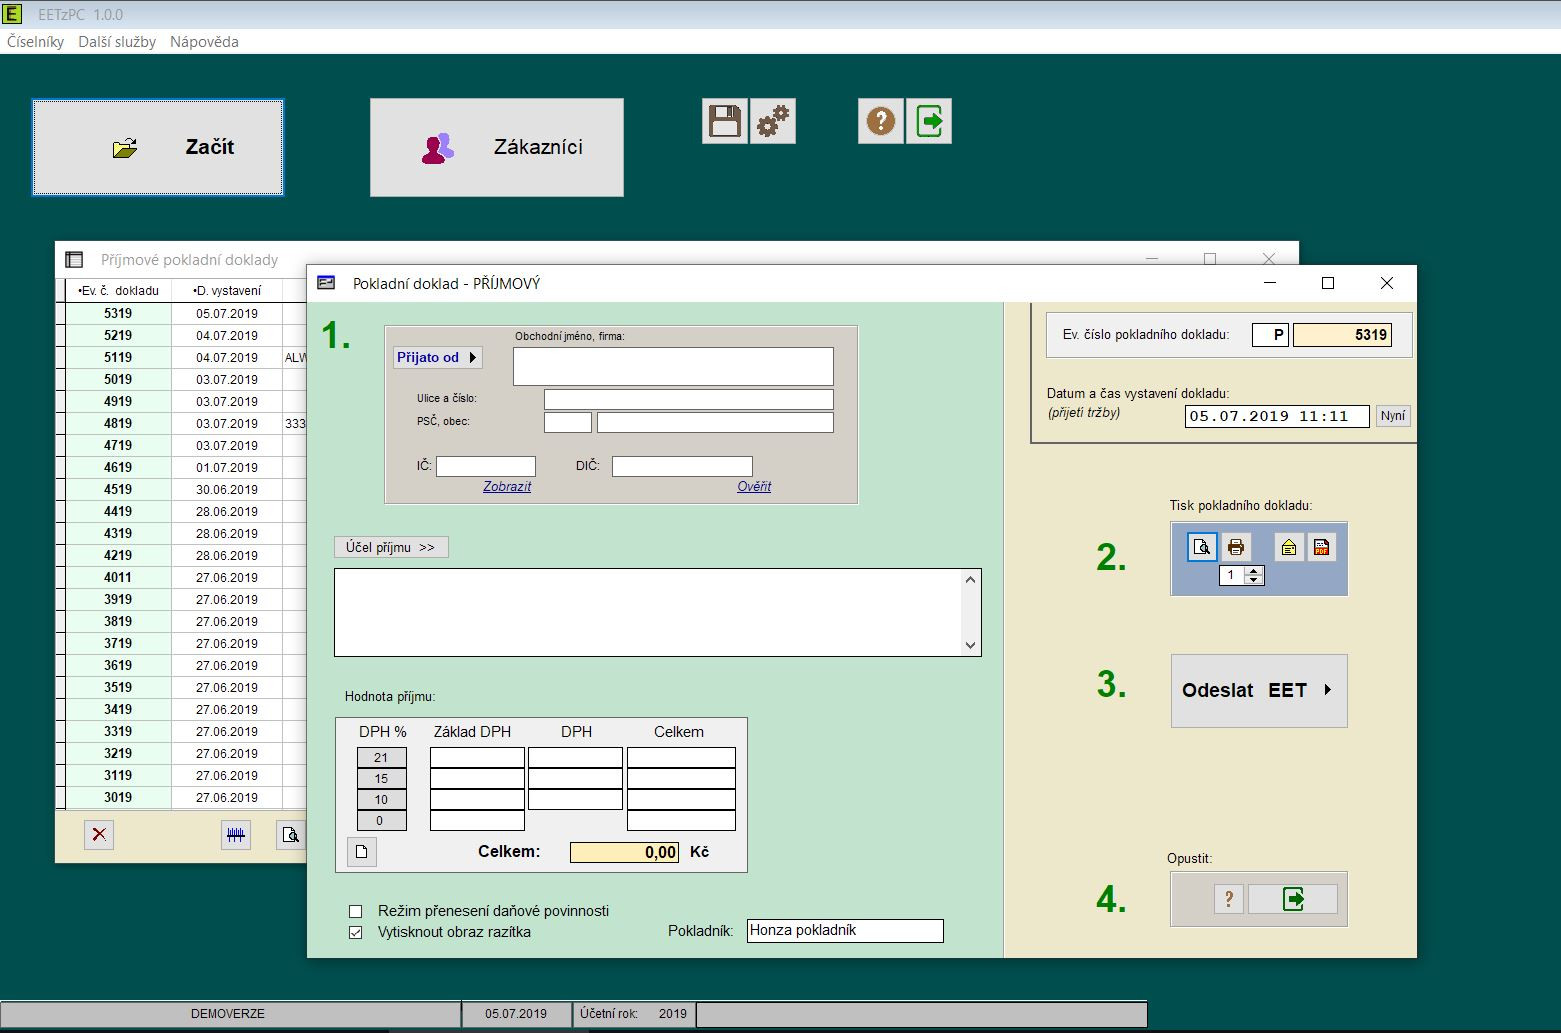Viewport: 1561px width, 1033px height.
Task: Click document number field showing 5319
Action: [x=1342, y=334]
